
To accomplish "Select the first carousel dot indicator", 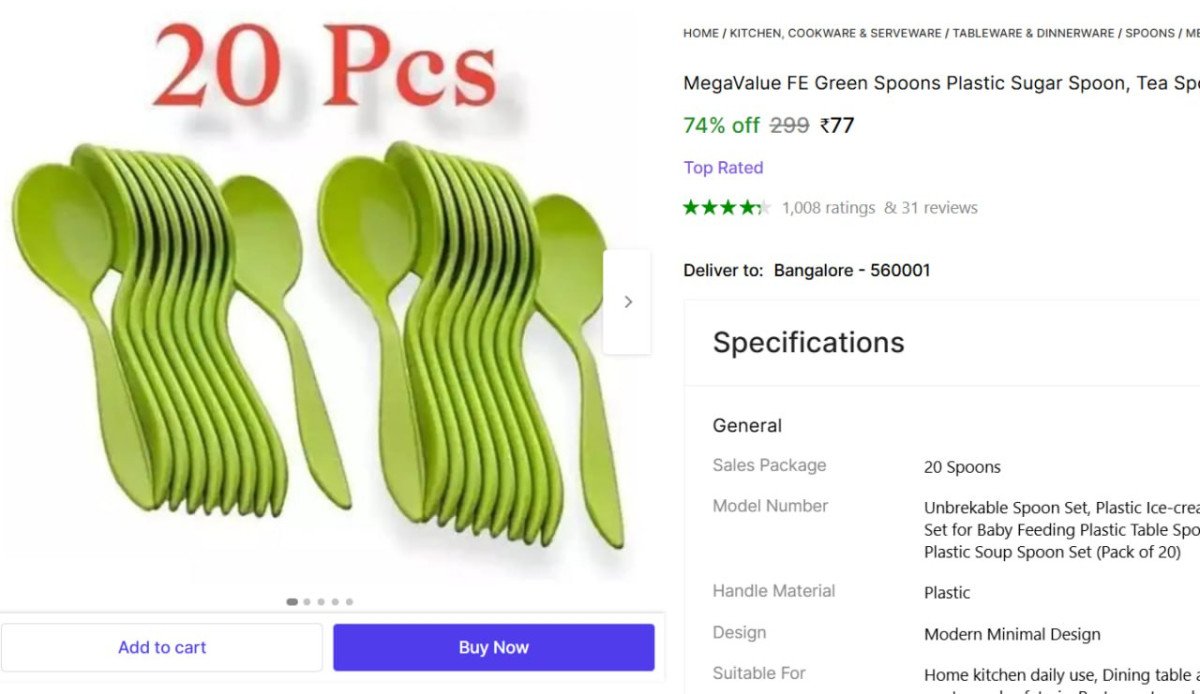I will point(292,602).
